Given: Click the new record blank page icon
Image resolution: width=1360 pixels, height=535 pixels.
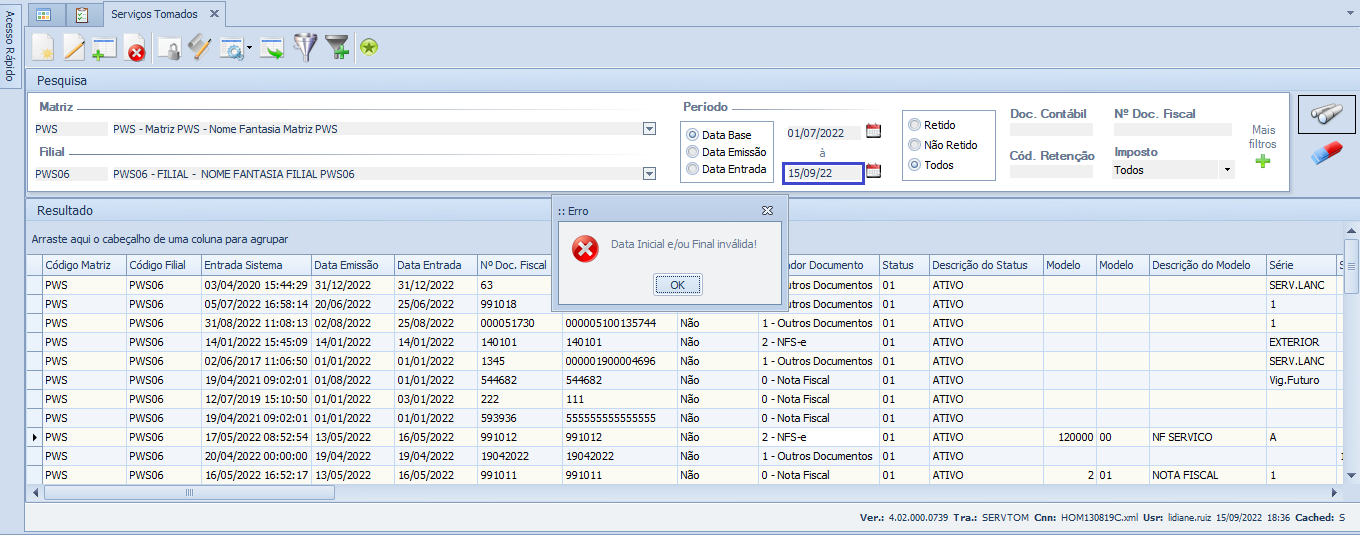Looking at the screenshot, I should (43, 47).
